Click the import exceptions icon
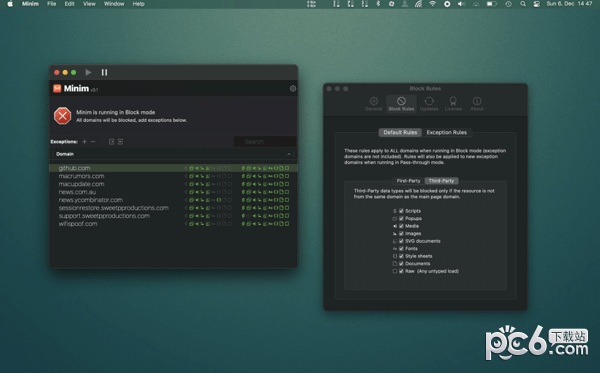Image resolution: width=600 pixels, height=373 pixels. coord(112,142)
